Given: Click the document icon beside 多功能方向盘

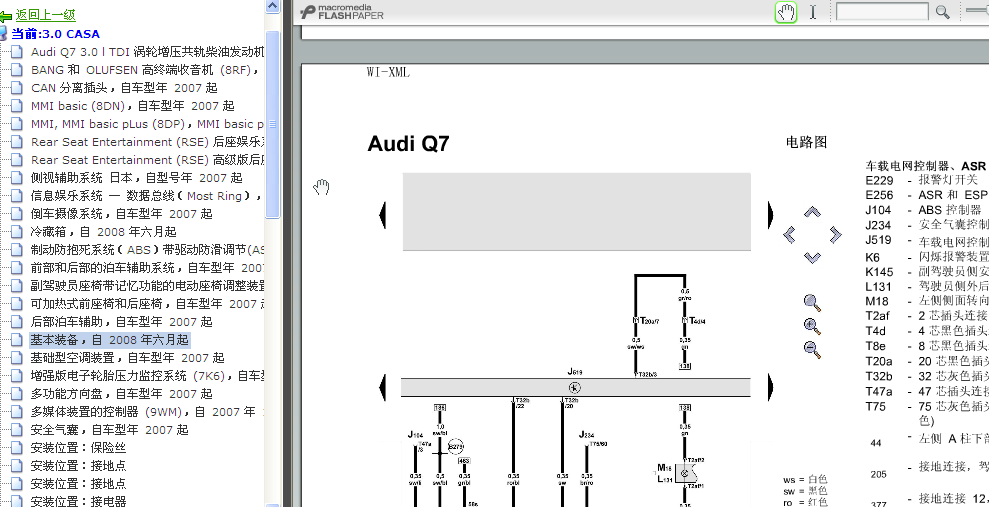Looking at the screenshot, I should click(x=17, y=393).
